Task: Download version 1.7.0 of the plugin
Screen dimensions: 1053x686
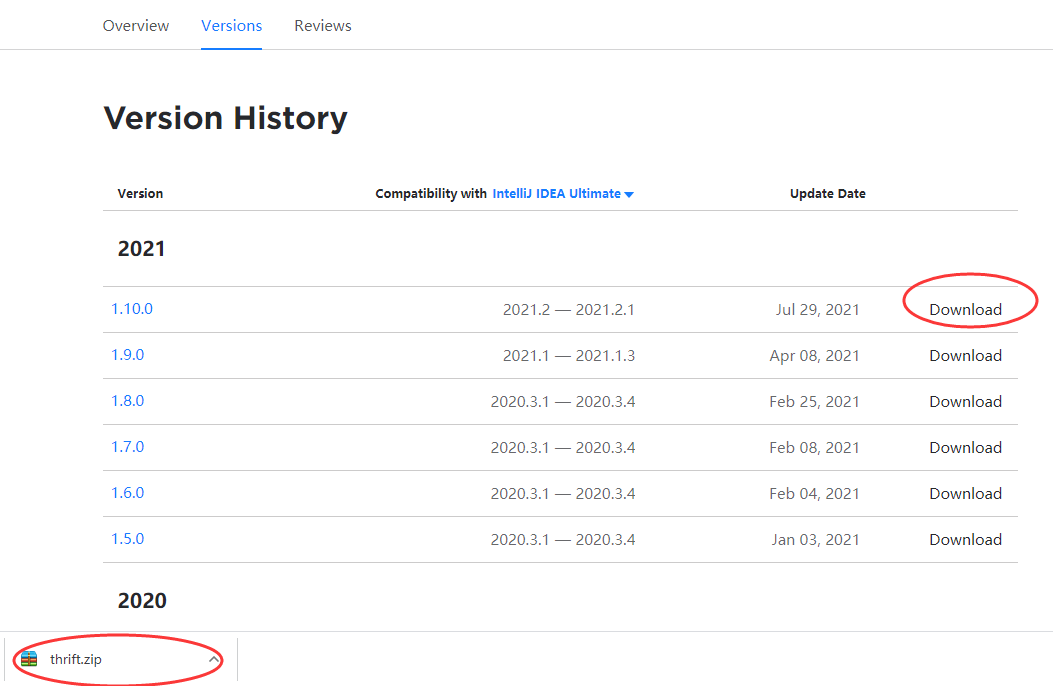Action: coord(965,448)
